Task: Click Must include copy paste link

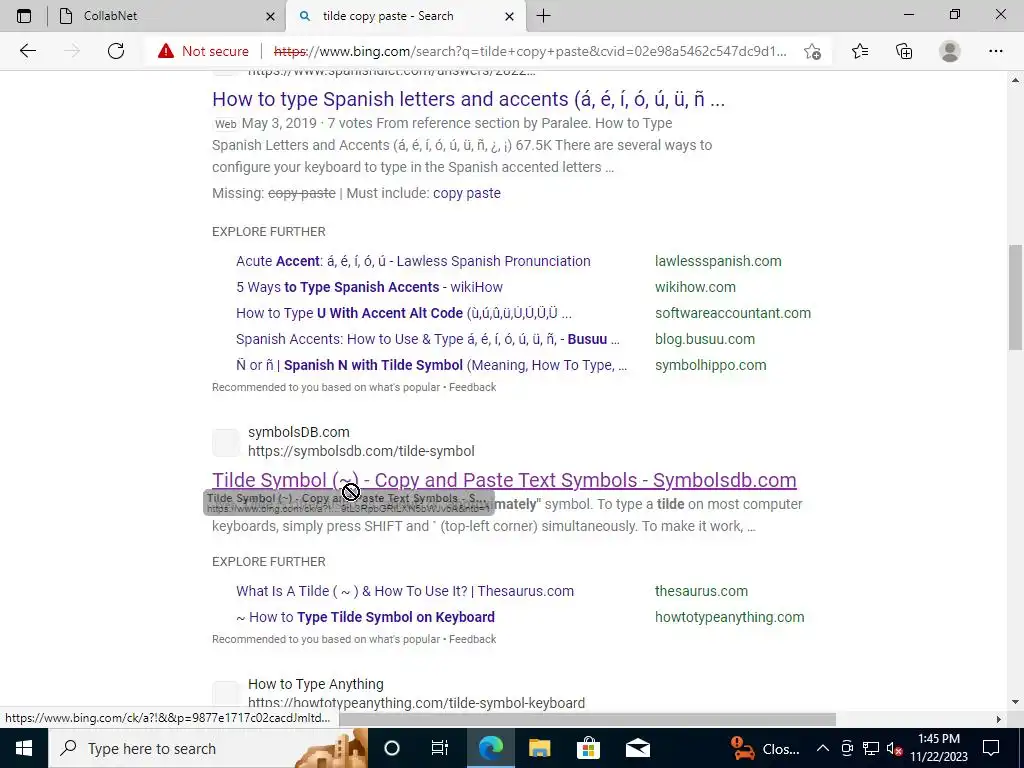Action: click(x=466, y=193)
